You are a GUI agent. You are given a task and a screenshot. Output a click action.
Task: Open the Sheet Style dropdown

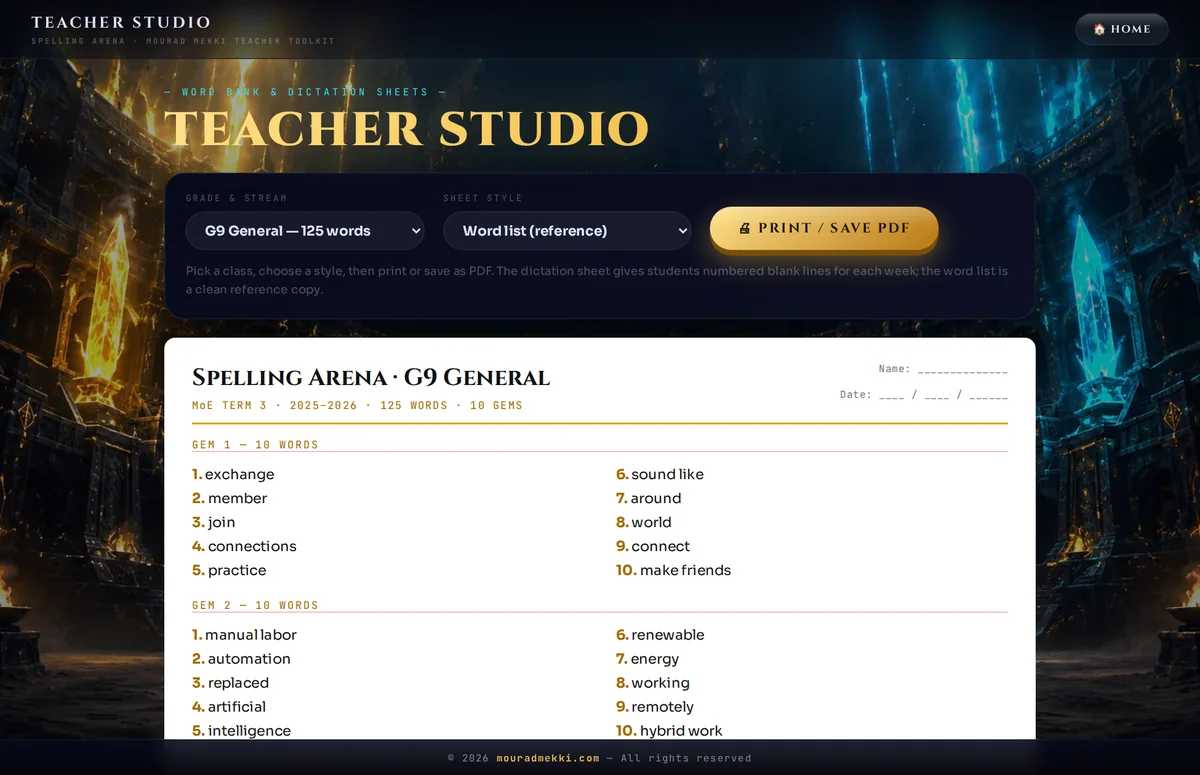tap(567, 230)
